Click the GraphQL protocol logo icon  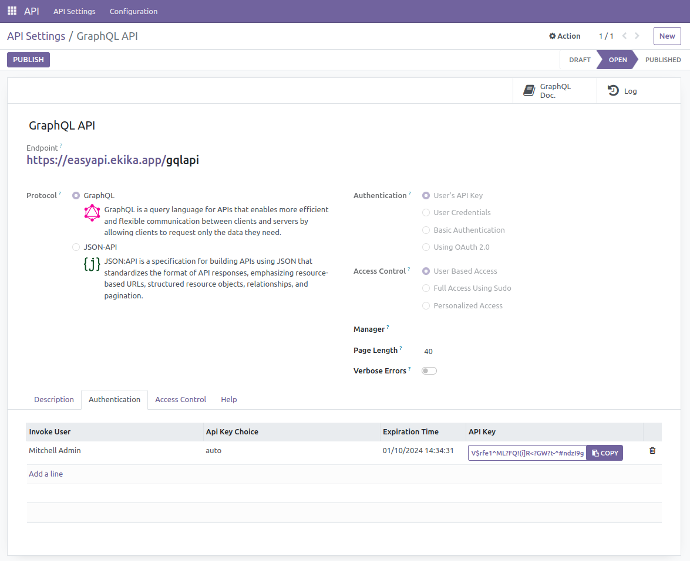point(92,213)
